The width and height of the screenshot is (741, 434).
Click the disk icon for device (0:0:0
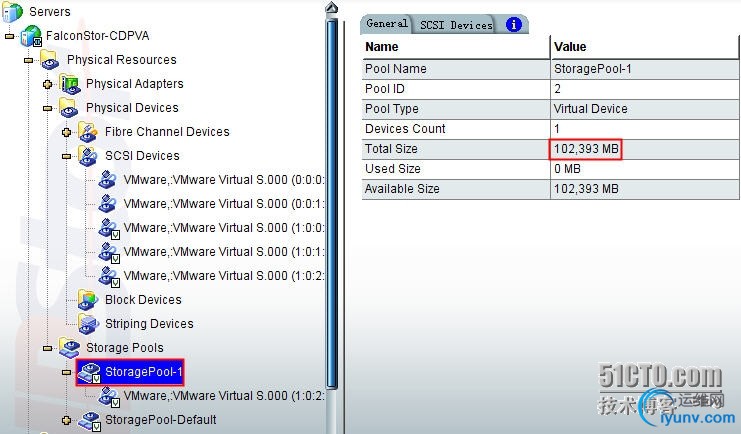[108, 180]
